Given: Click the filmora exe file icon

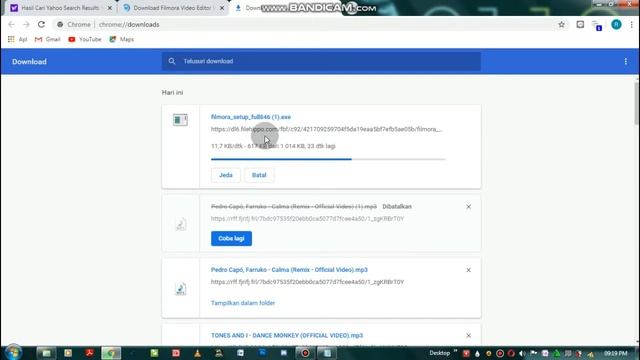Looking at the screenshot, I should pos(180,120).
